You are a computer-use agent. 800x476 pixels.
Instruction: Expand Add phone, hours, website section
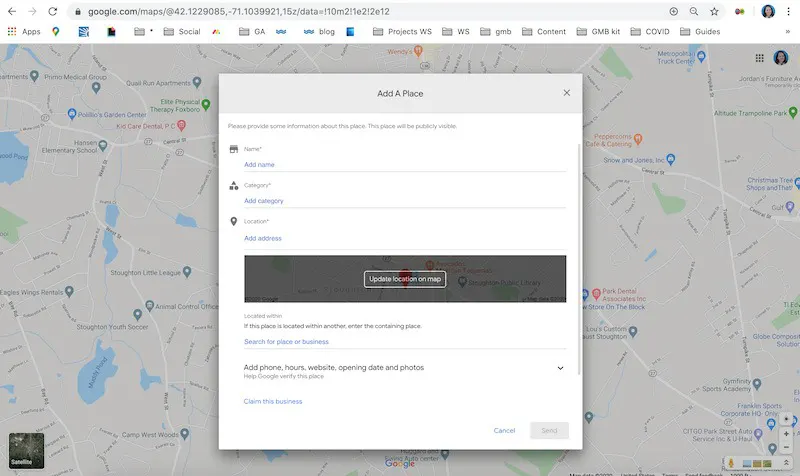click(560, 368)
